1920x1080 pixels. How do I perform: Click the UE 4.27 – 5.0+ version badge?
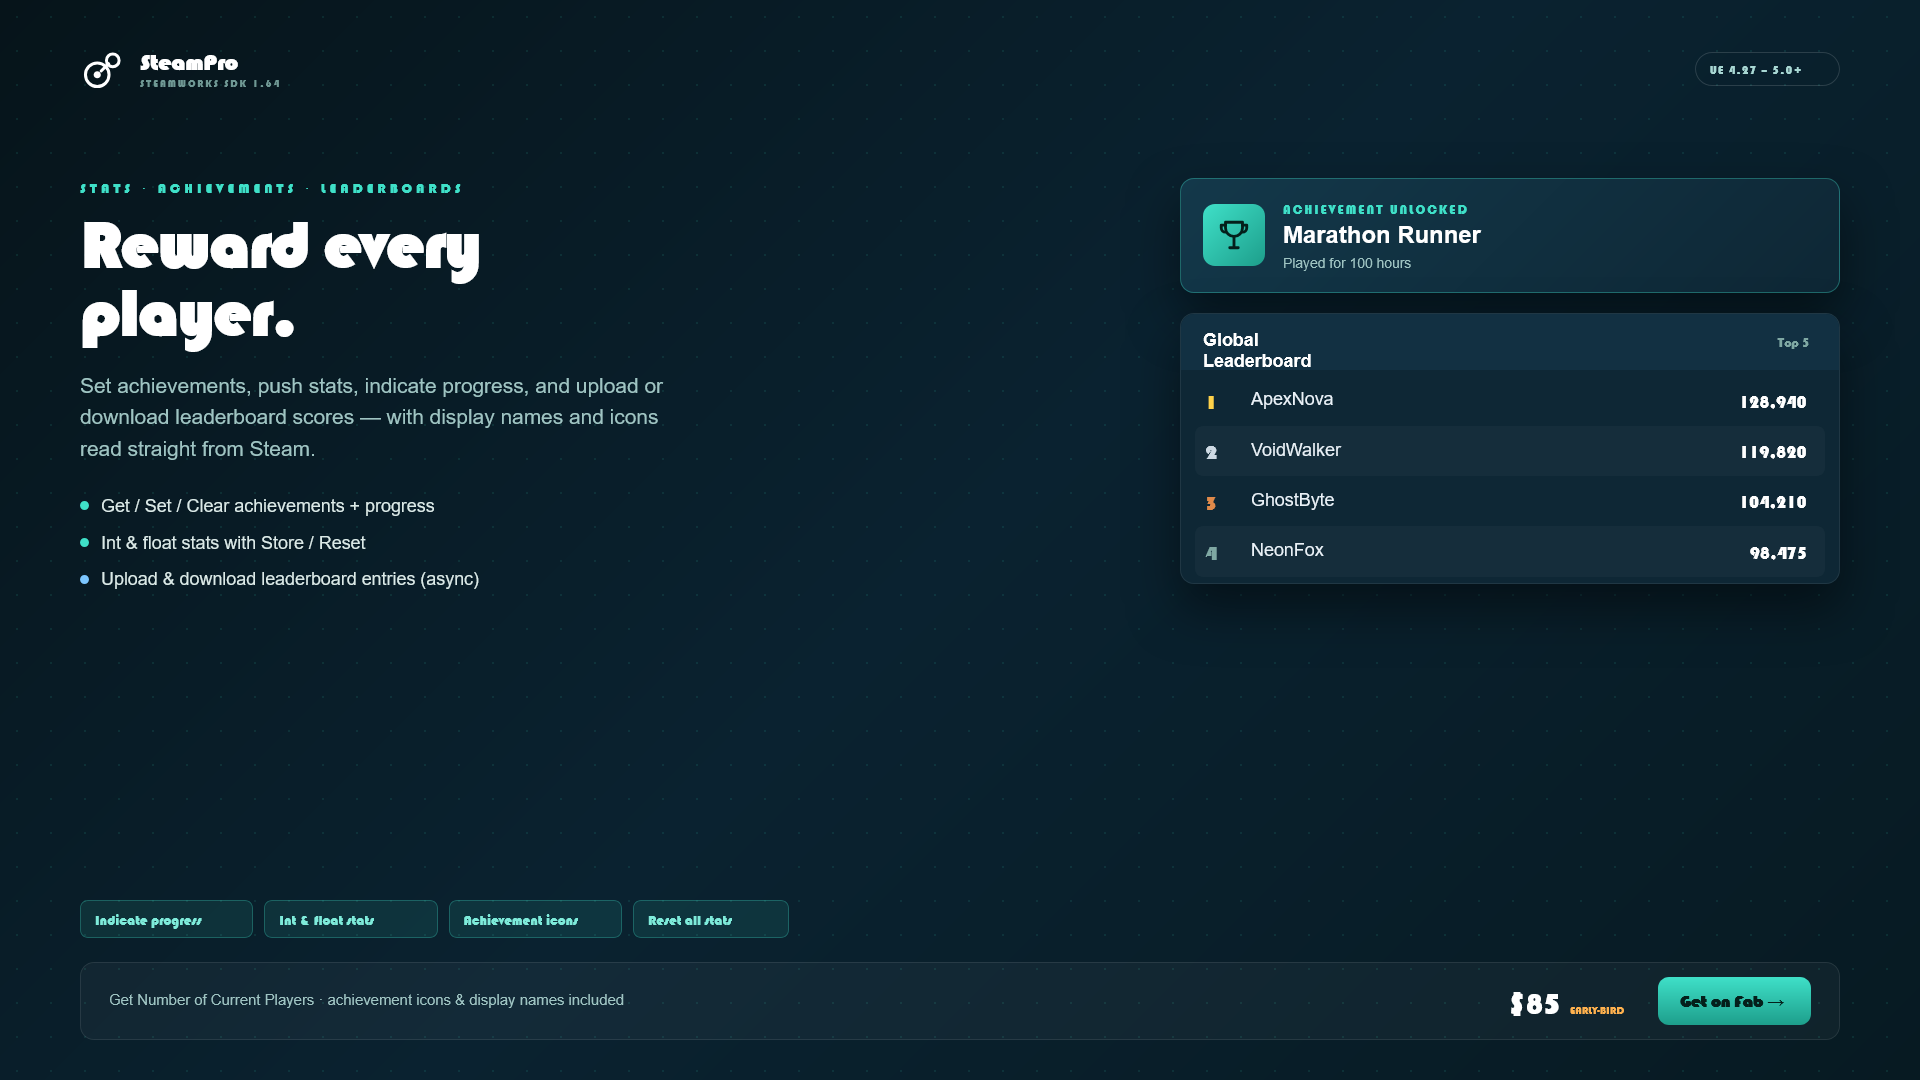click(x=1767, y=69)
